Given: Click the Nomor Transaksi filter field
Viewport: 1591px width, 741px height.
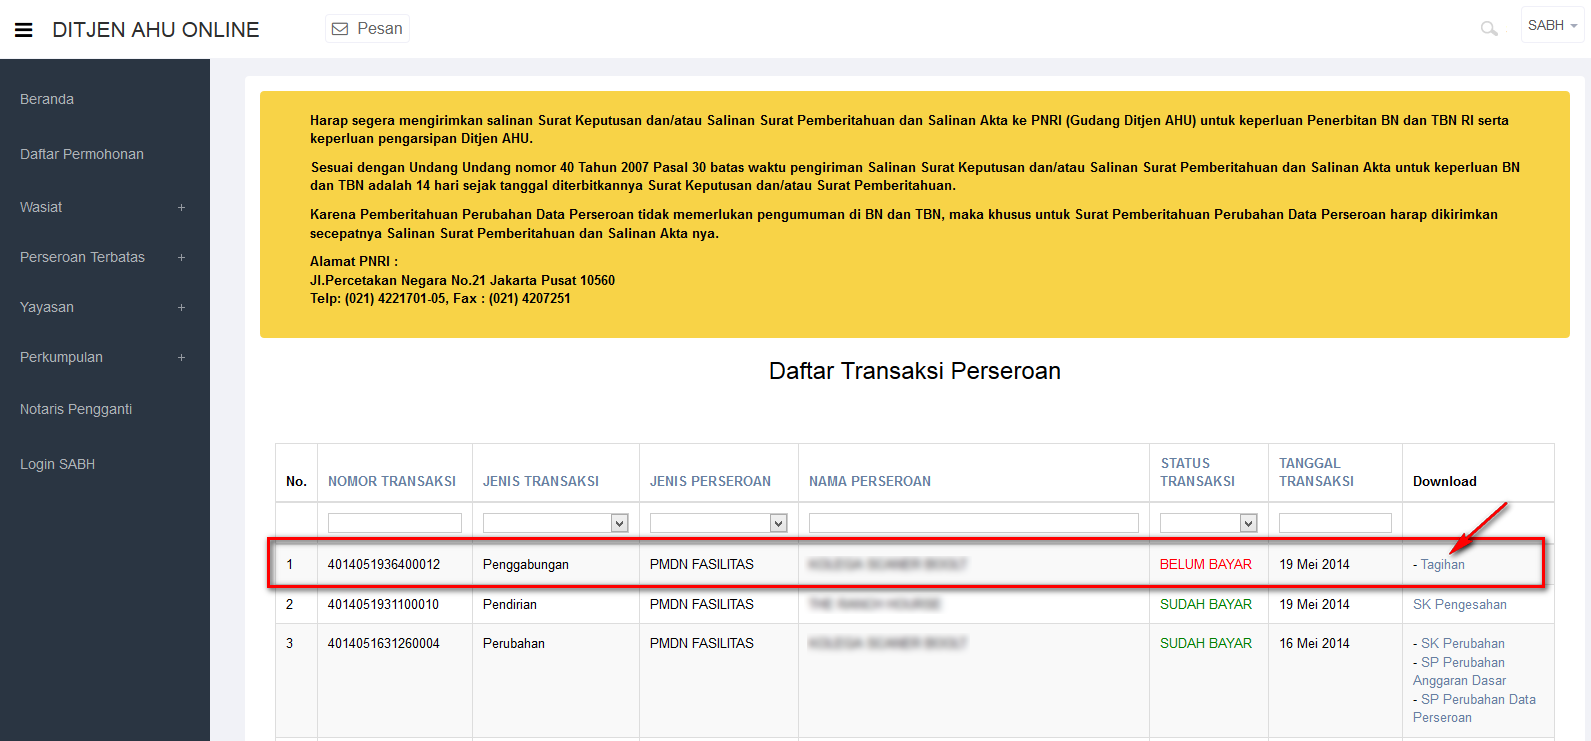Looking at the screenshot, I should point(394,523).
